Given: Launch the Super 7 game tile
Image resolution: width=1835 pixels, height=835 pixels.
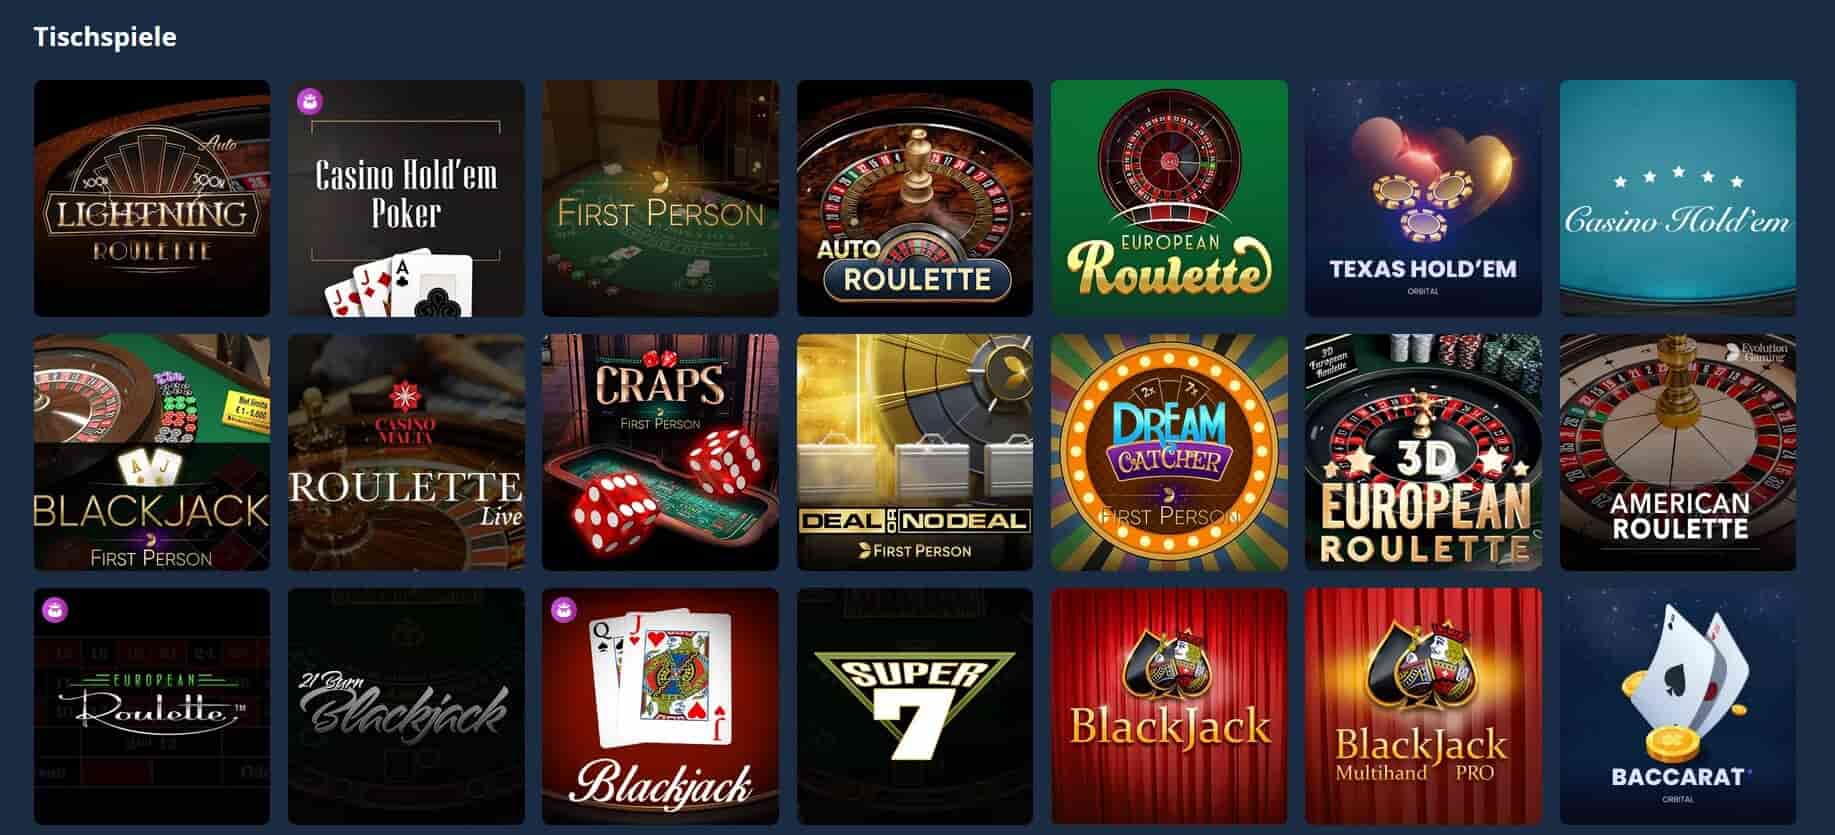Looking at the screenshot, I should click(914, 706).
